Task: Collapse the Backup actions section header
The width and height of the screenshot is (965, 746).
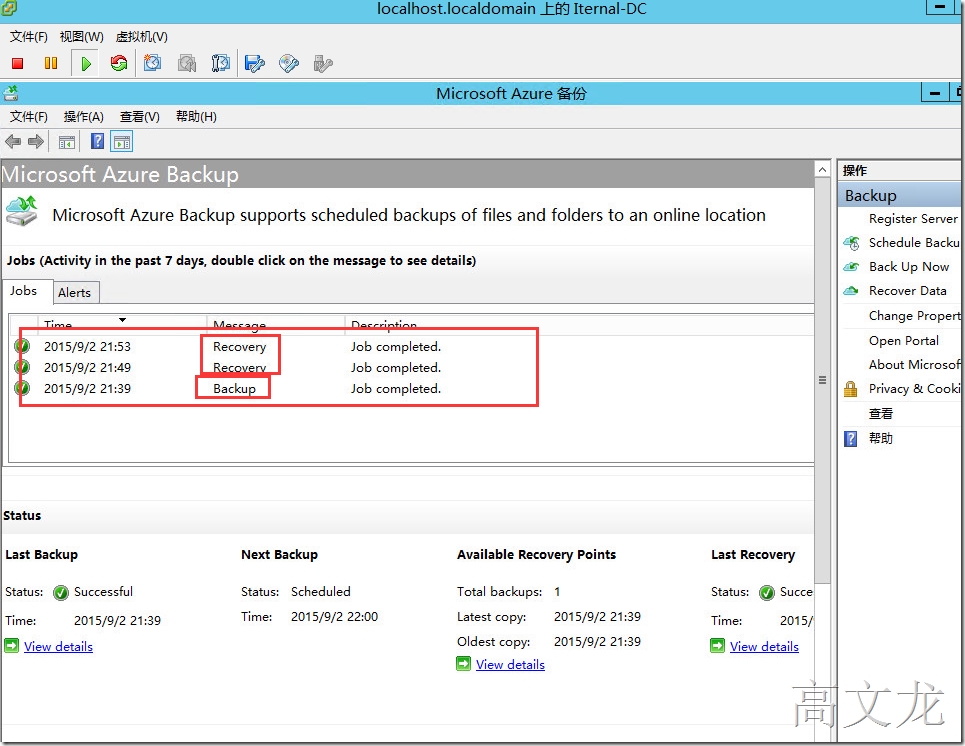Action: [900, 195]
